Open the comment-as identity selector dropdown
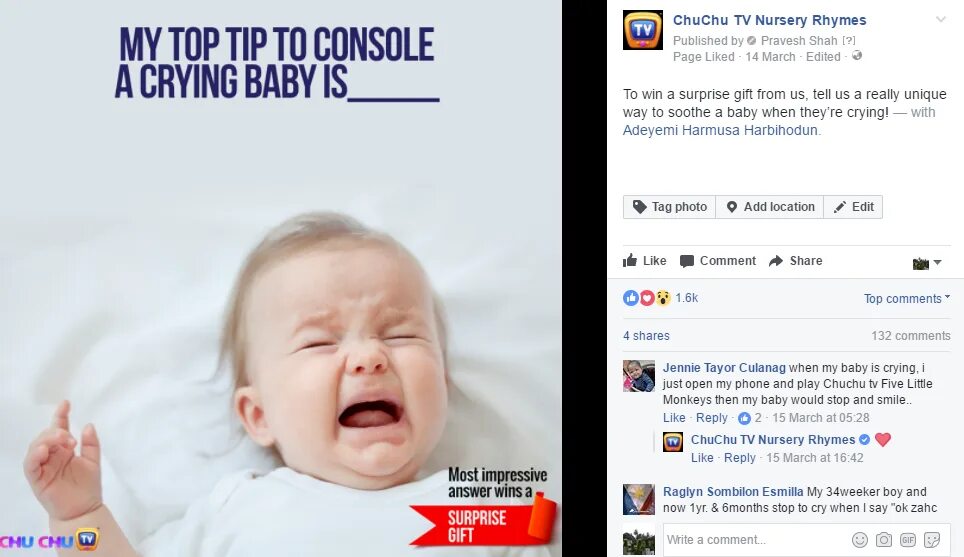The height and width of the screenshot is (557, 964). (927, 263)
